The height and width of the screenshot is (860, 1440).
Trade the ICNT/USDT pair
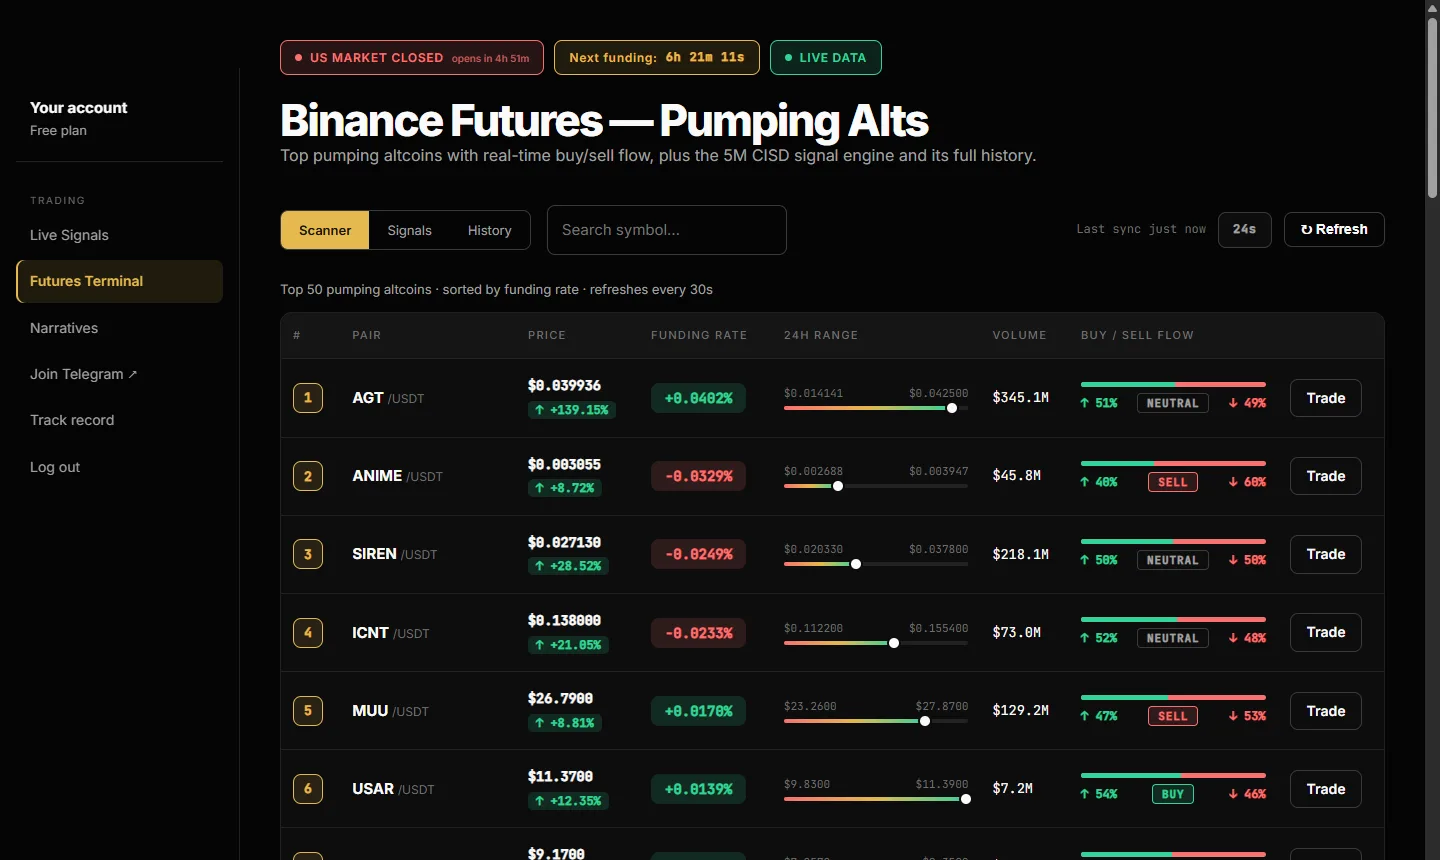pyautogui.click(x=1326, y=632)
